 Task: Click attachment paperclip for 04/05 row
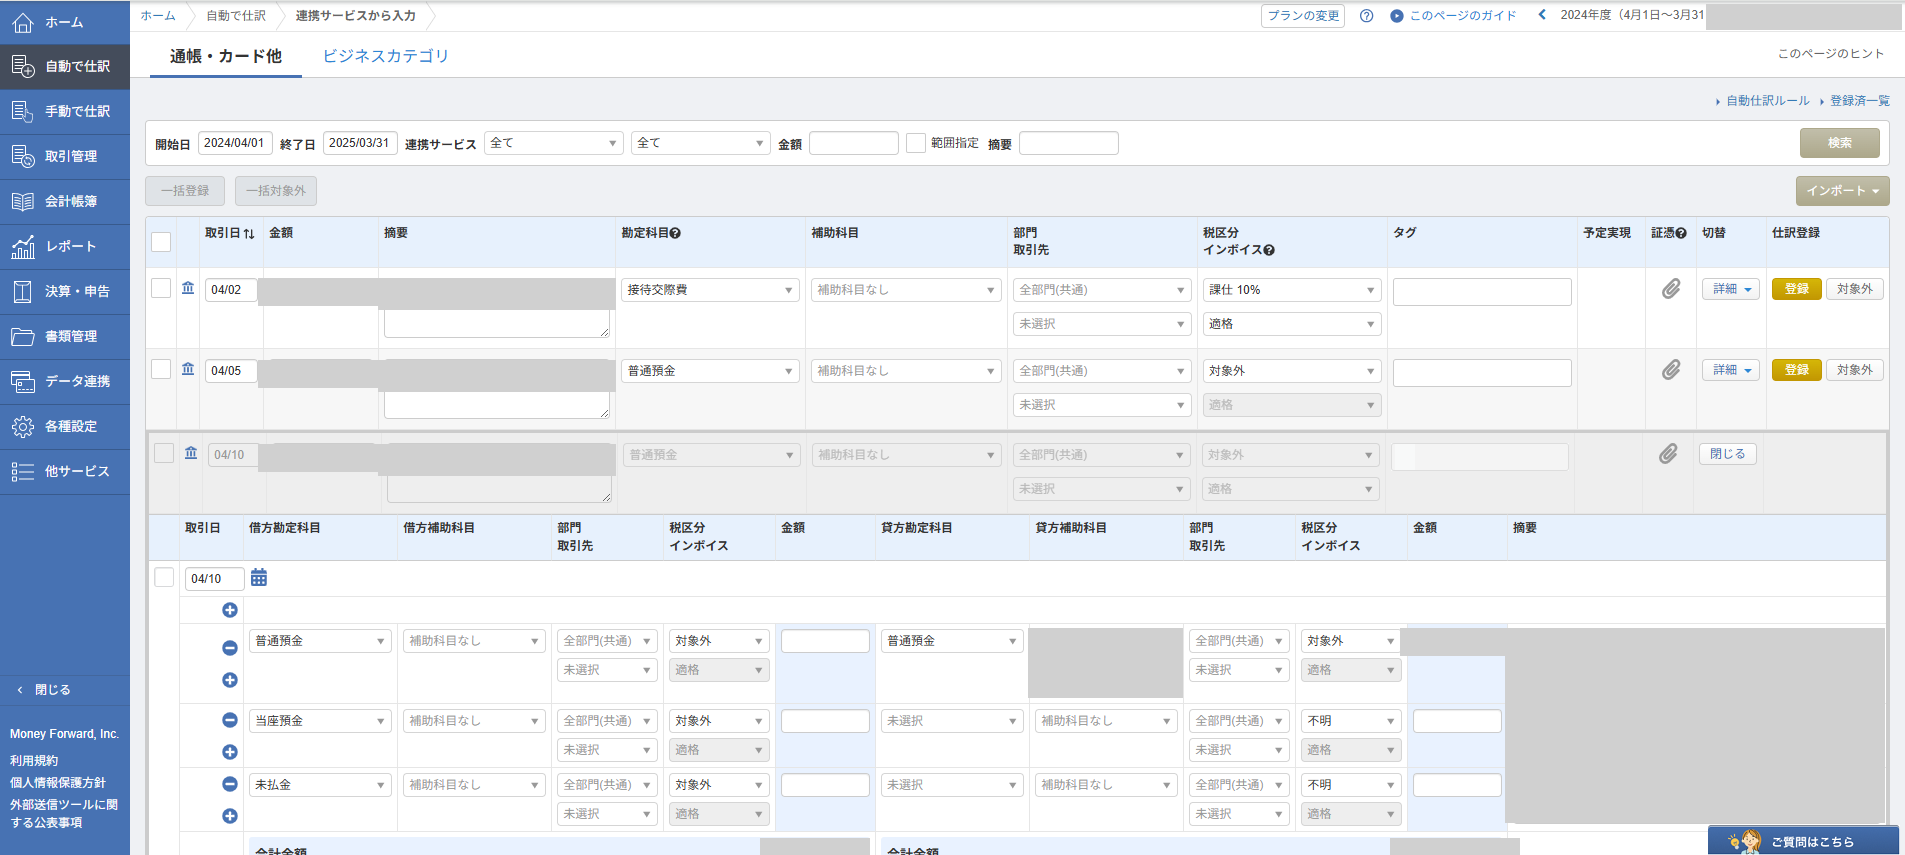coord(1671,370)
